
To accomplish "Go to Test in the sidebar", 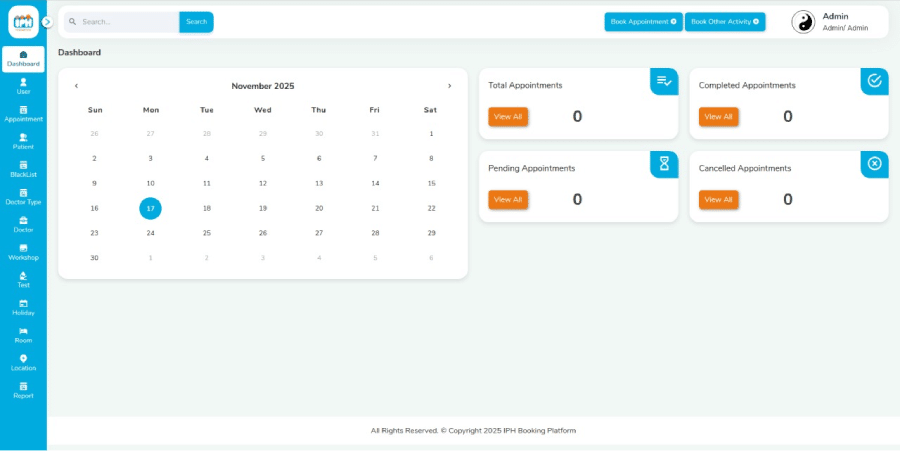I will pos(23,280).
